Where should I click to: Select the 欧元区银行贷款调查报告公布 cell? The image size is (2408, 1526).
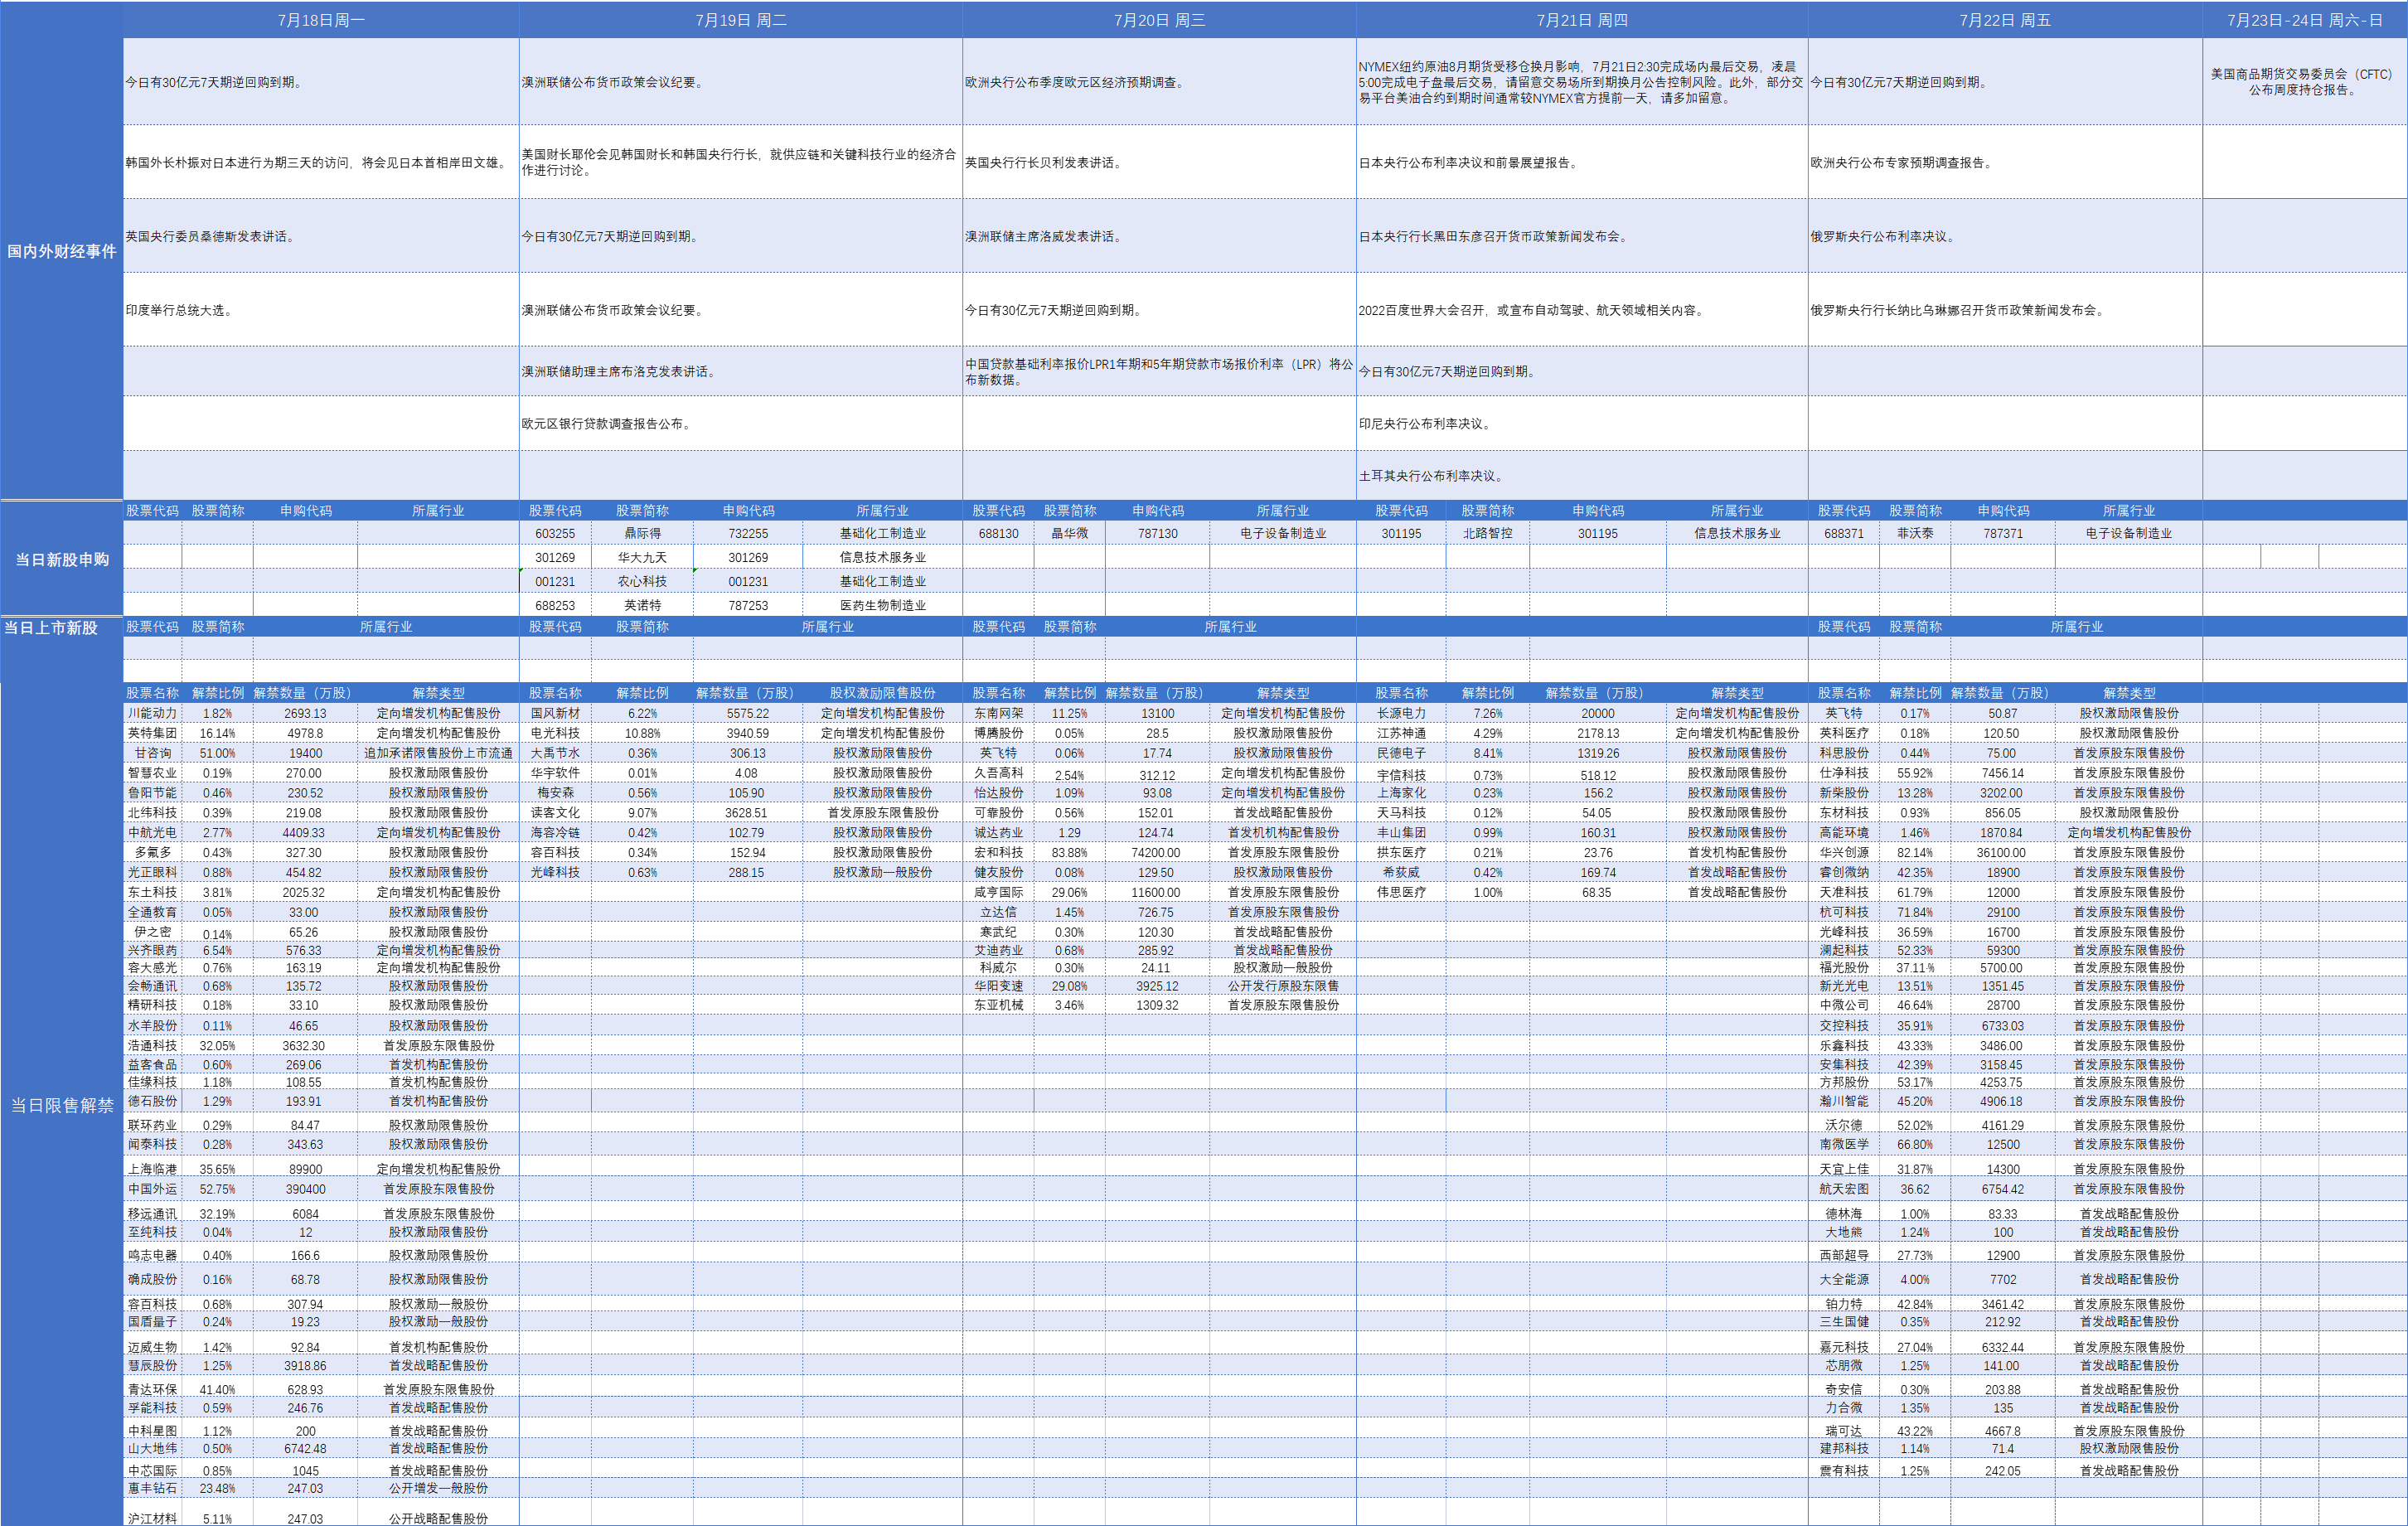[741, 423]
